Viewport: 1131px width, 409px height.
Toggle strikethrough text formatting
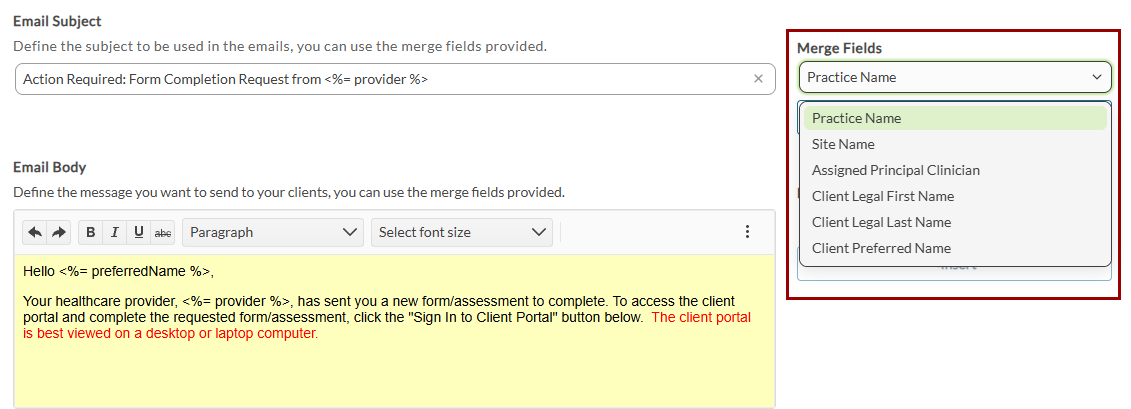pos(162,232)
